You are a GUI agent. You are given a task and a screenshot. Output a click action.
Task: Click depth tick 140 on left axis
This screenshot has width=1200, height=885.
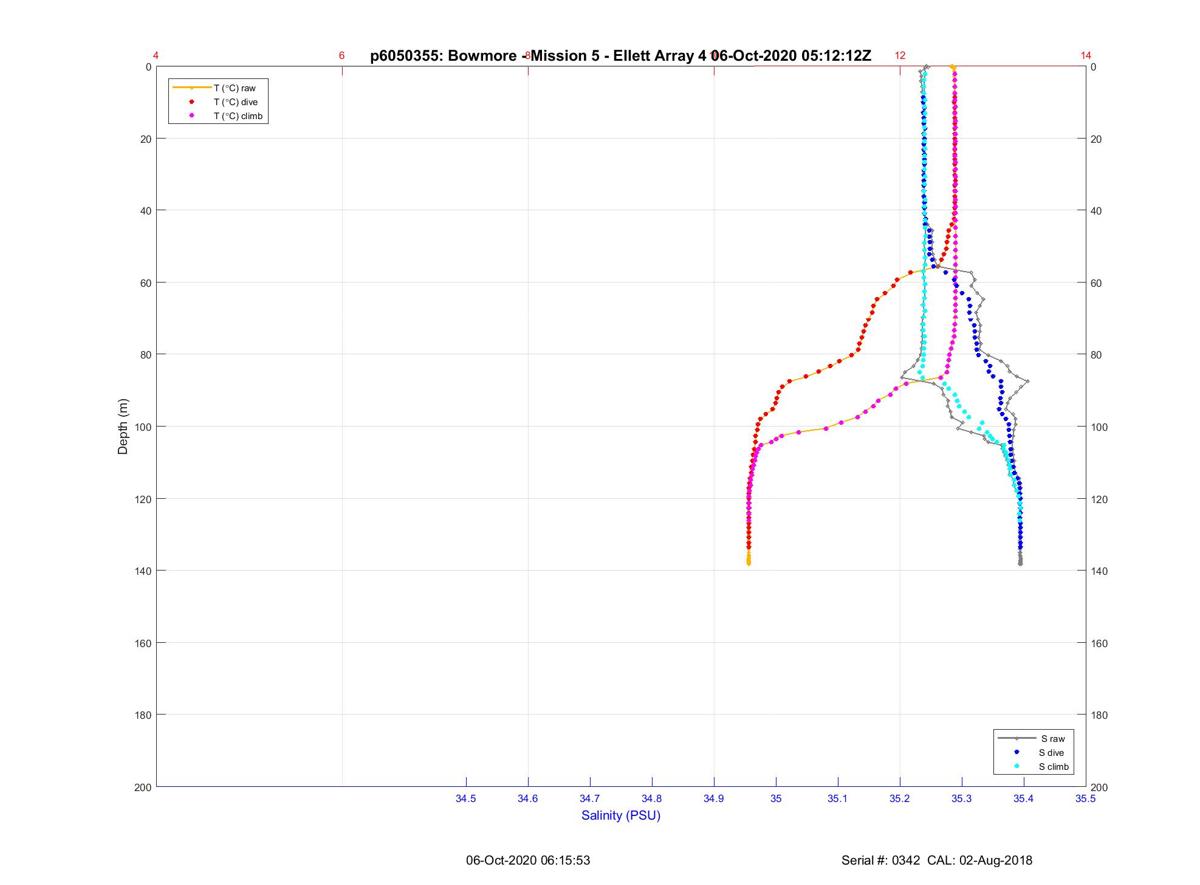coord(142,571)
